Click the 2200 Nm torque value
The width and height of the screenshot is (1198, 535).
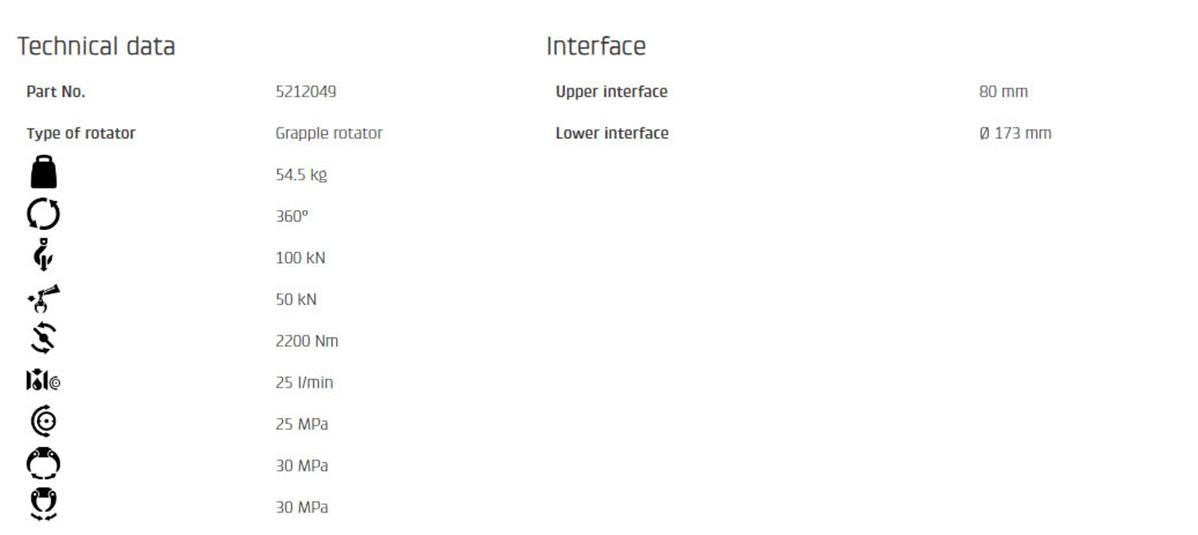pos(307,341)
